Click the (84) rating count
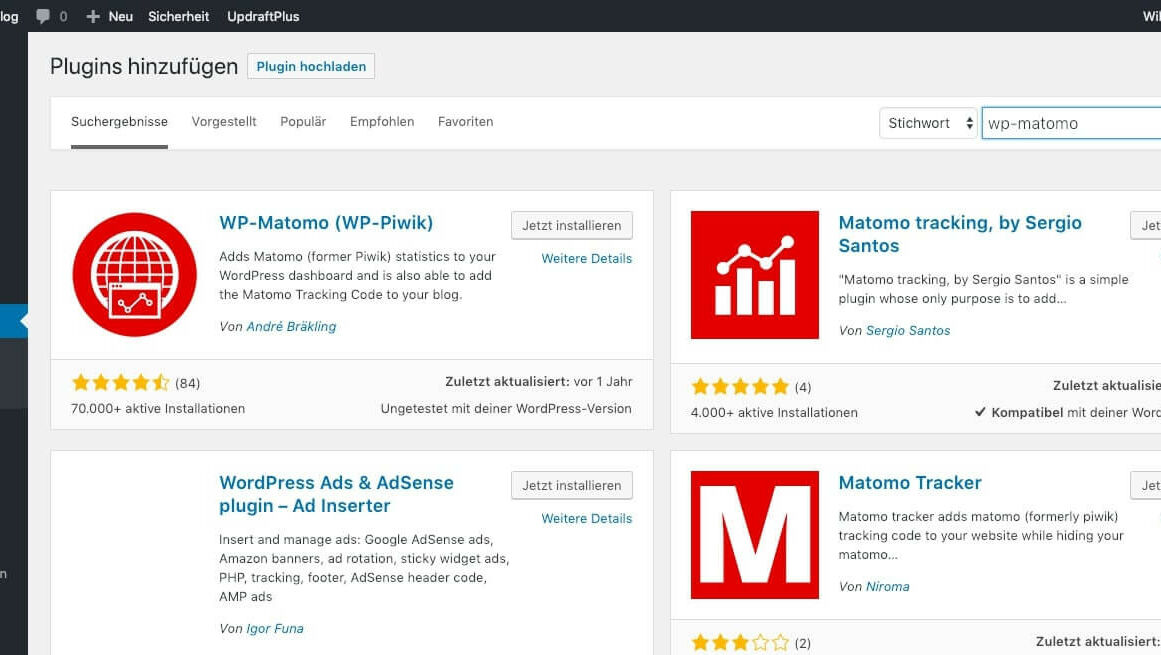Viewport: 1161px width, 655px height. [187, 383]
